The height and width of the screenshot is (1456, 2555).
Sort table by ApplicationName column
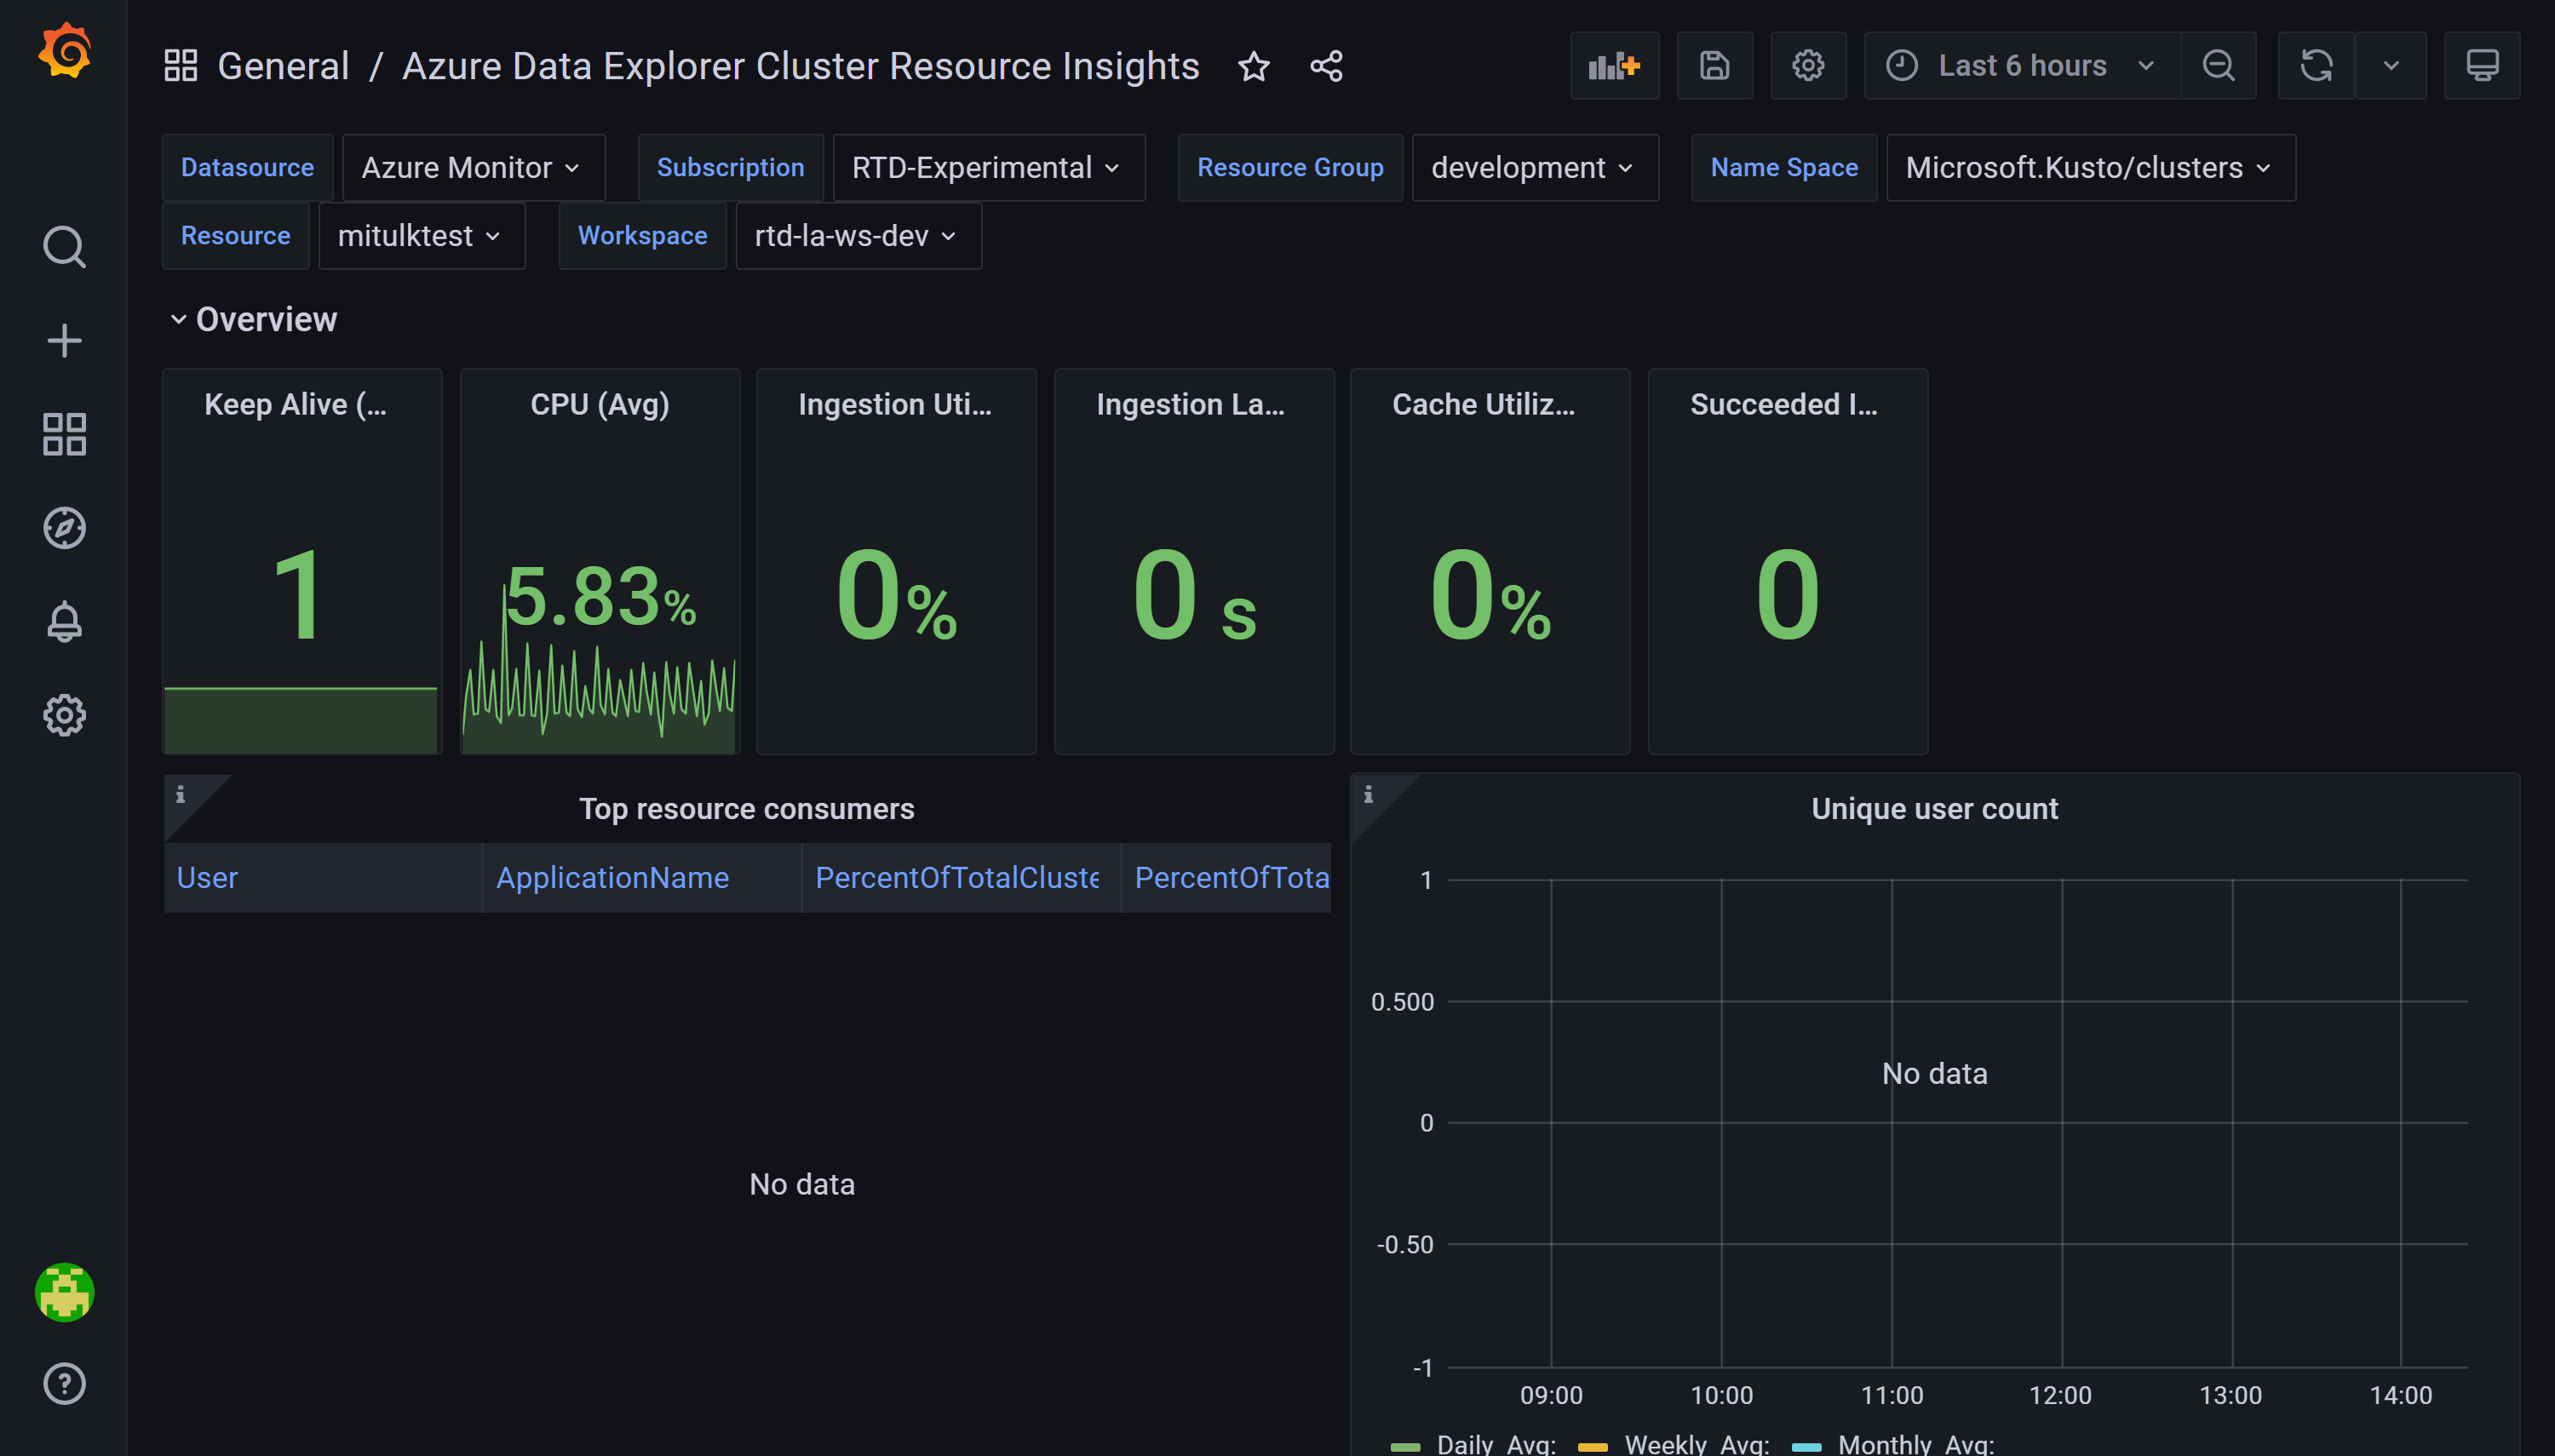click(x=612, y=878)
